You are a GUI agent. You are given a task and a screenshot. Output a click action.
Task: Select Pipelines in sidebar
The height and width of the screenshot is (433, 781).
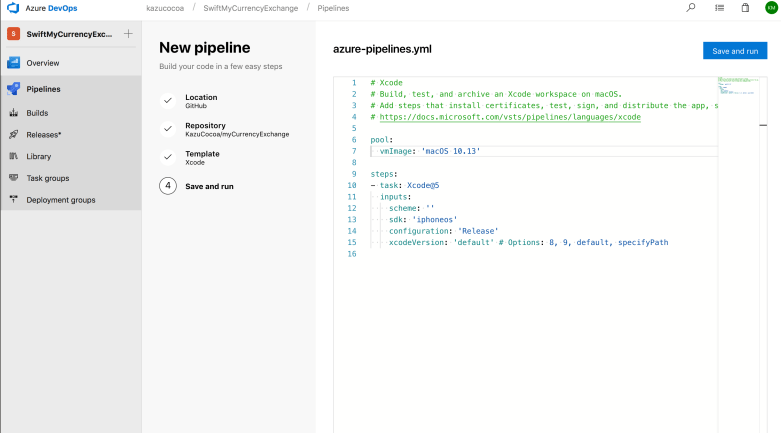point(43,89)
